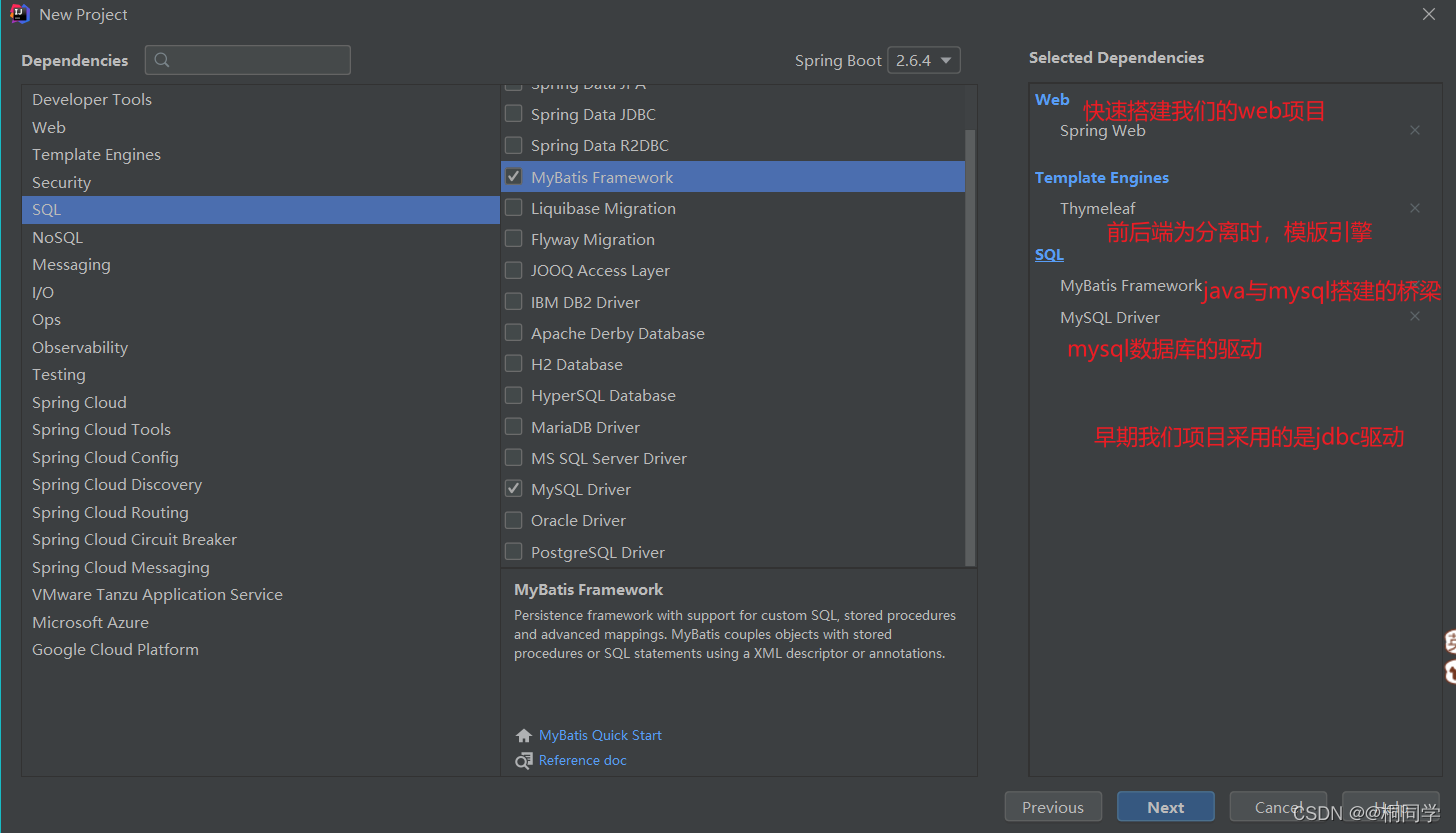This screenshot has height=833, width=1456.
Task: Select MyBatis Framework in Selected Dependencies
Action: [1131, 285]
